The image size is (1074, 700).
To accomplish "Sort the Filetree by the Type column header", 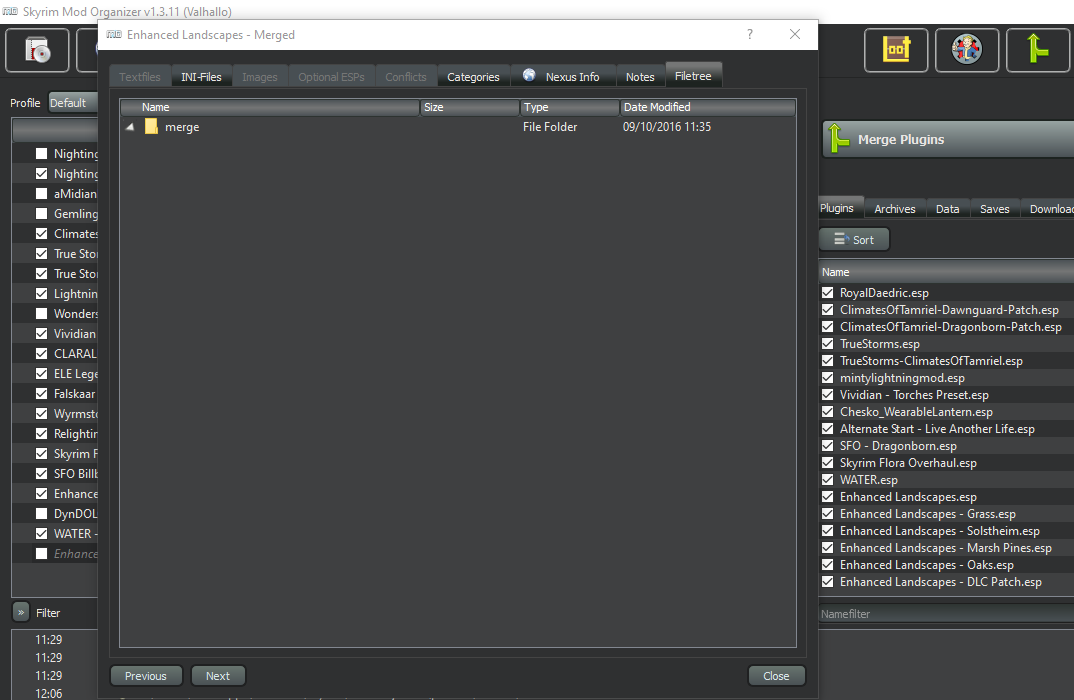I will (x=570, y=107).
